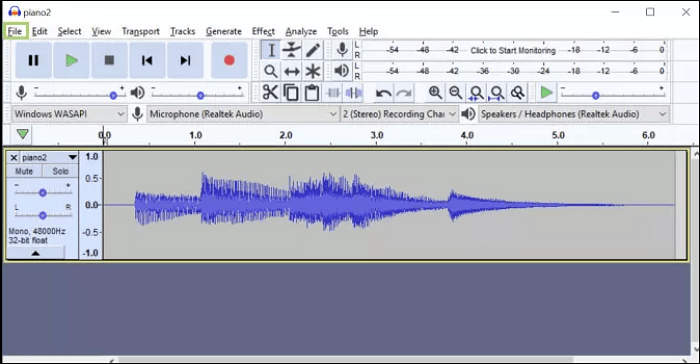Cut selection with the scissors icon
This screenshot has width=700, height=364.
270,92
